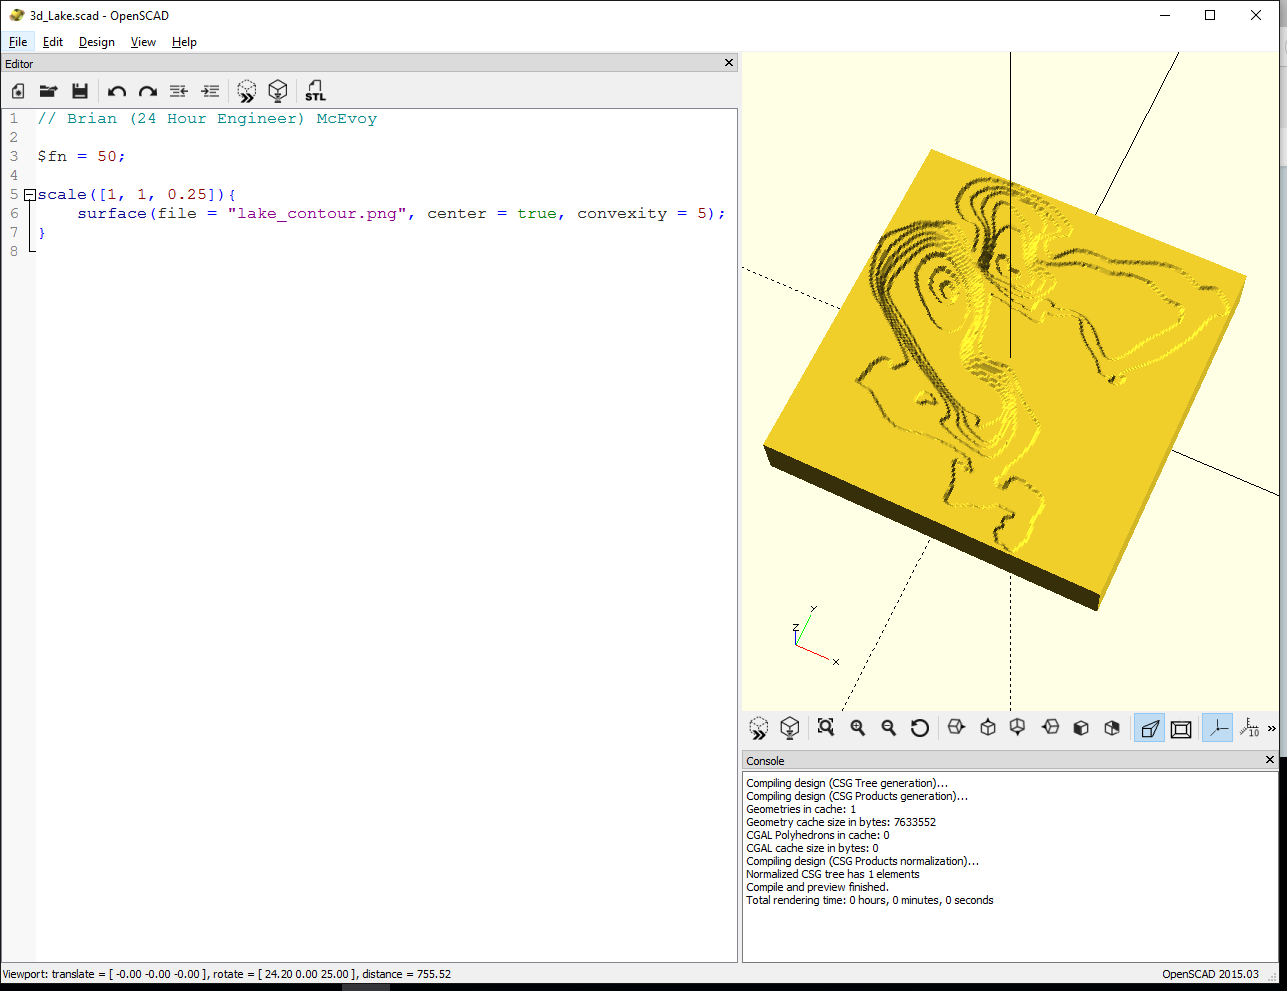Collapse the scale code block on line 5
The width and height of the screenshot is (1287, 991).
click(x=29, y=194)
